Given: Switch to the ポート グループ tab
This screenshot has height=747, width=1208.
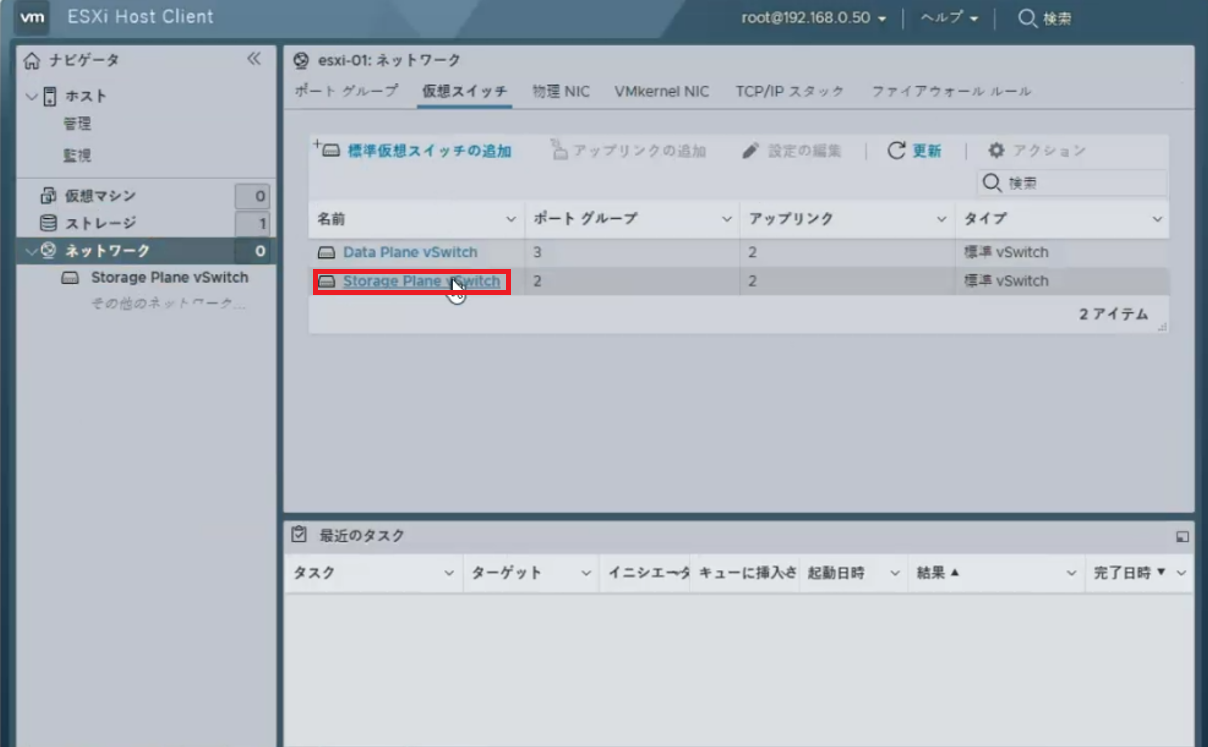Looking at the screenshot, I should (x=346, y=91).
